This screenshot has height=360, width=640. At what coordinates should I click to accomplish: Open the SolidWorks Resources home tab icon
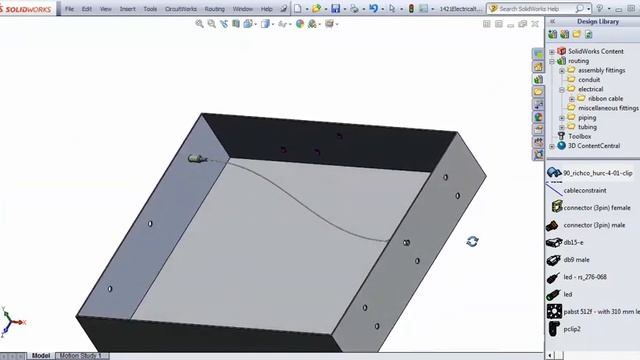pos(538,67)
